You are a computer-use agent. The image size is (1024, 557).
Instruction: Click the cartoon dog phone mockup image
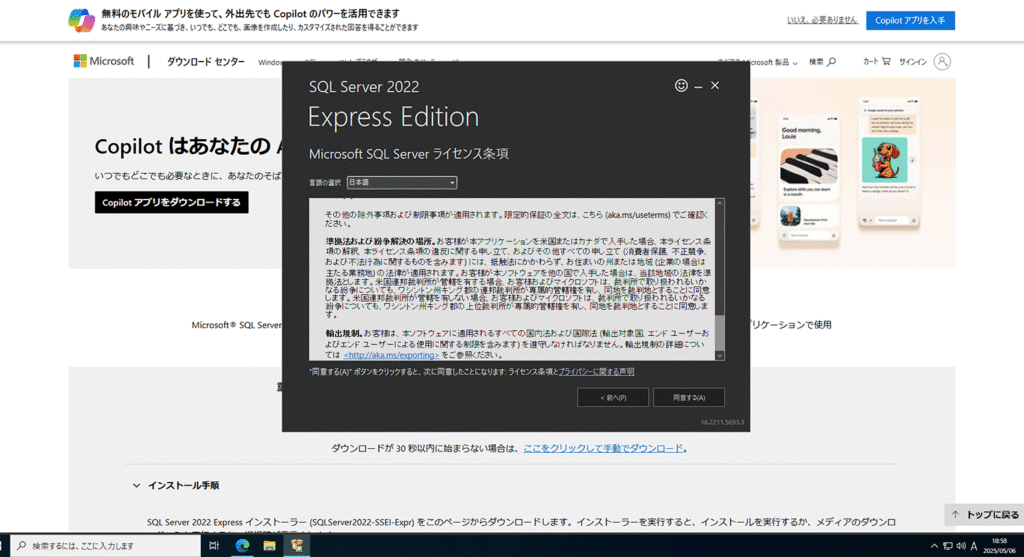coord(887,163)
